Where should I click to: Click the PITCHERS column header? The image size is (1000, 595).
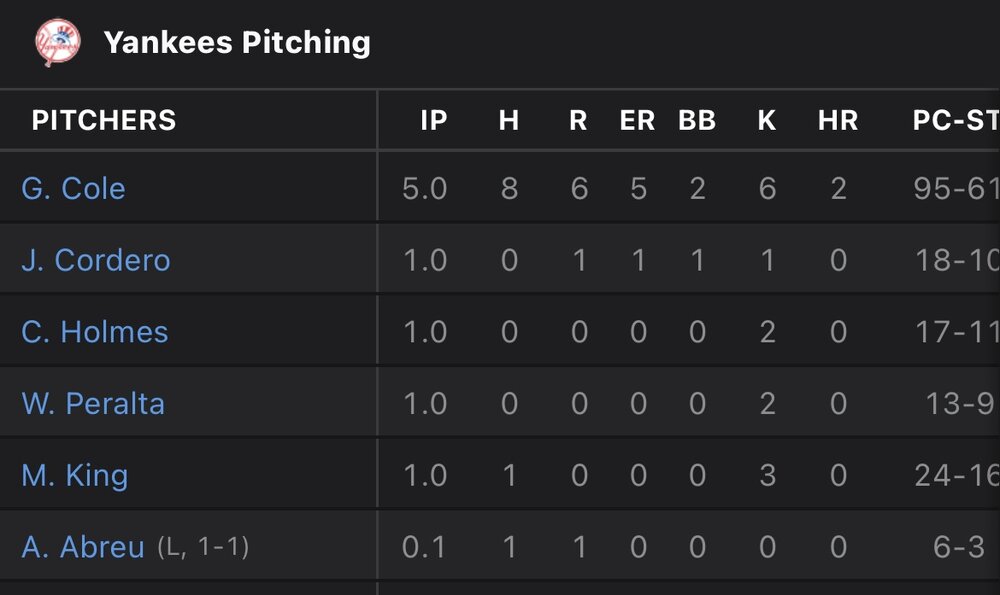104,121
